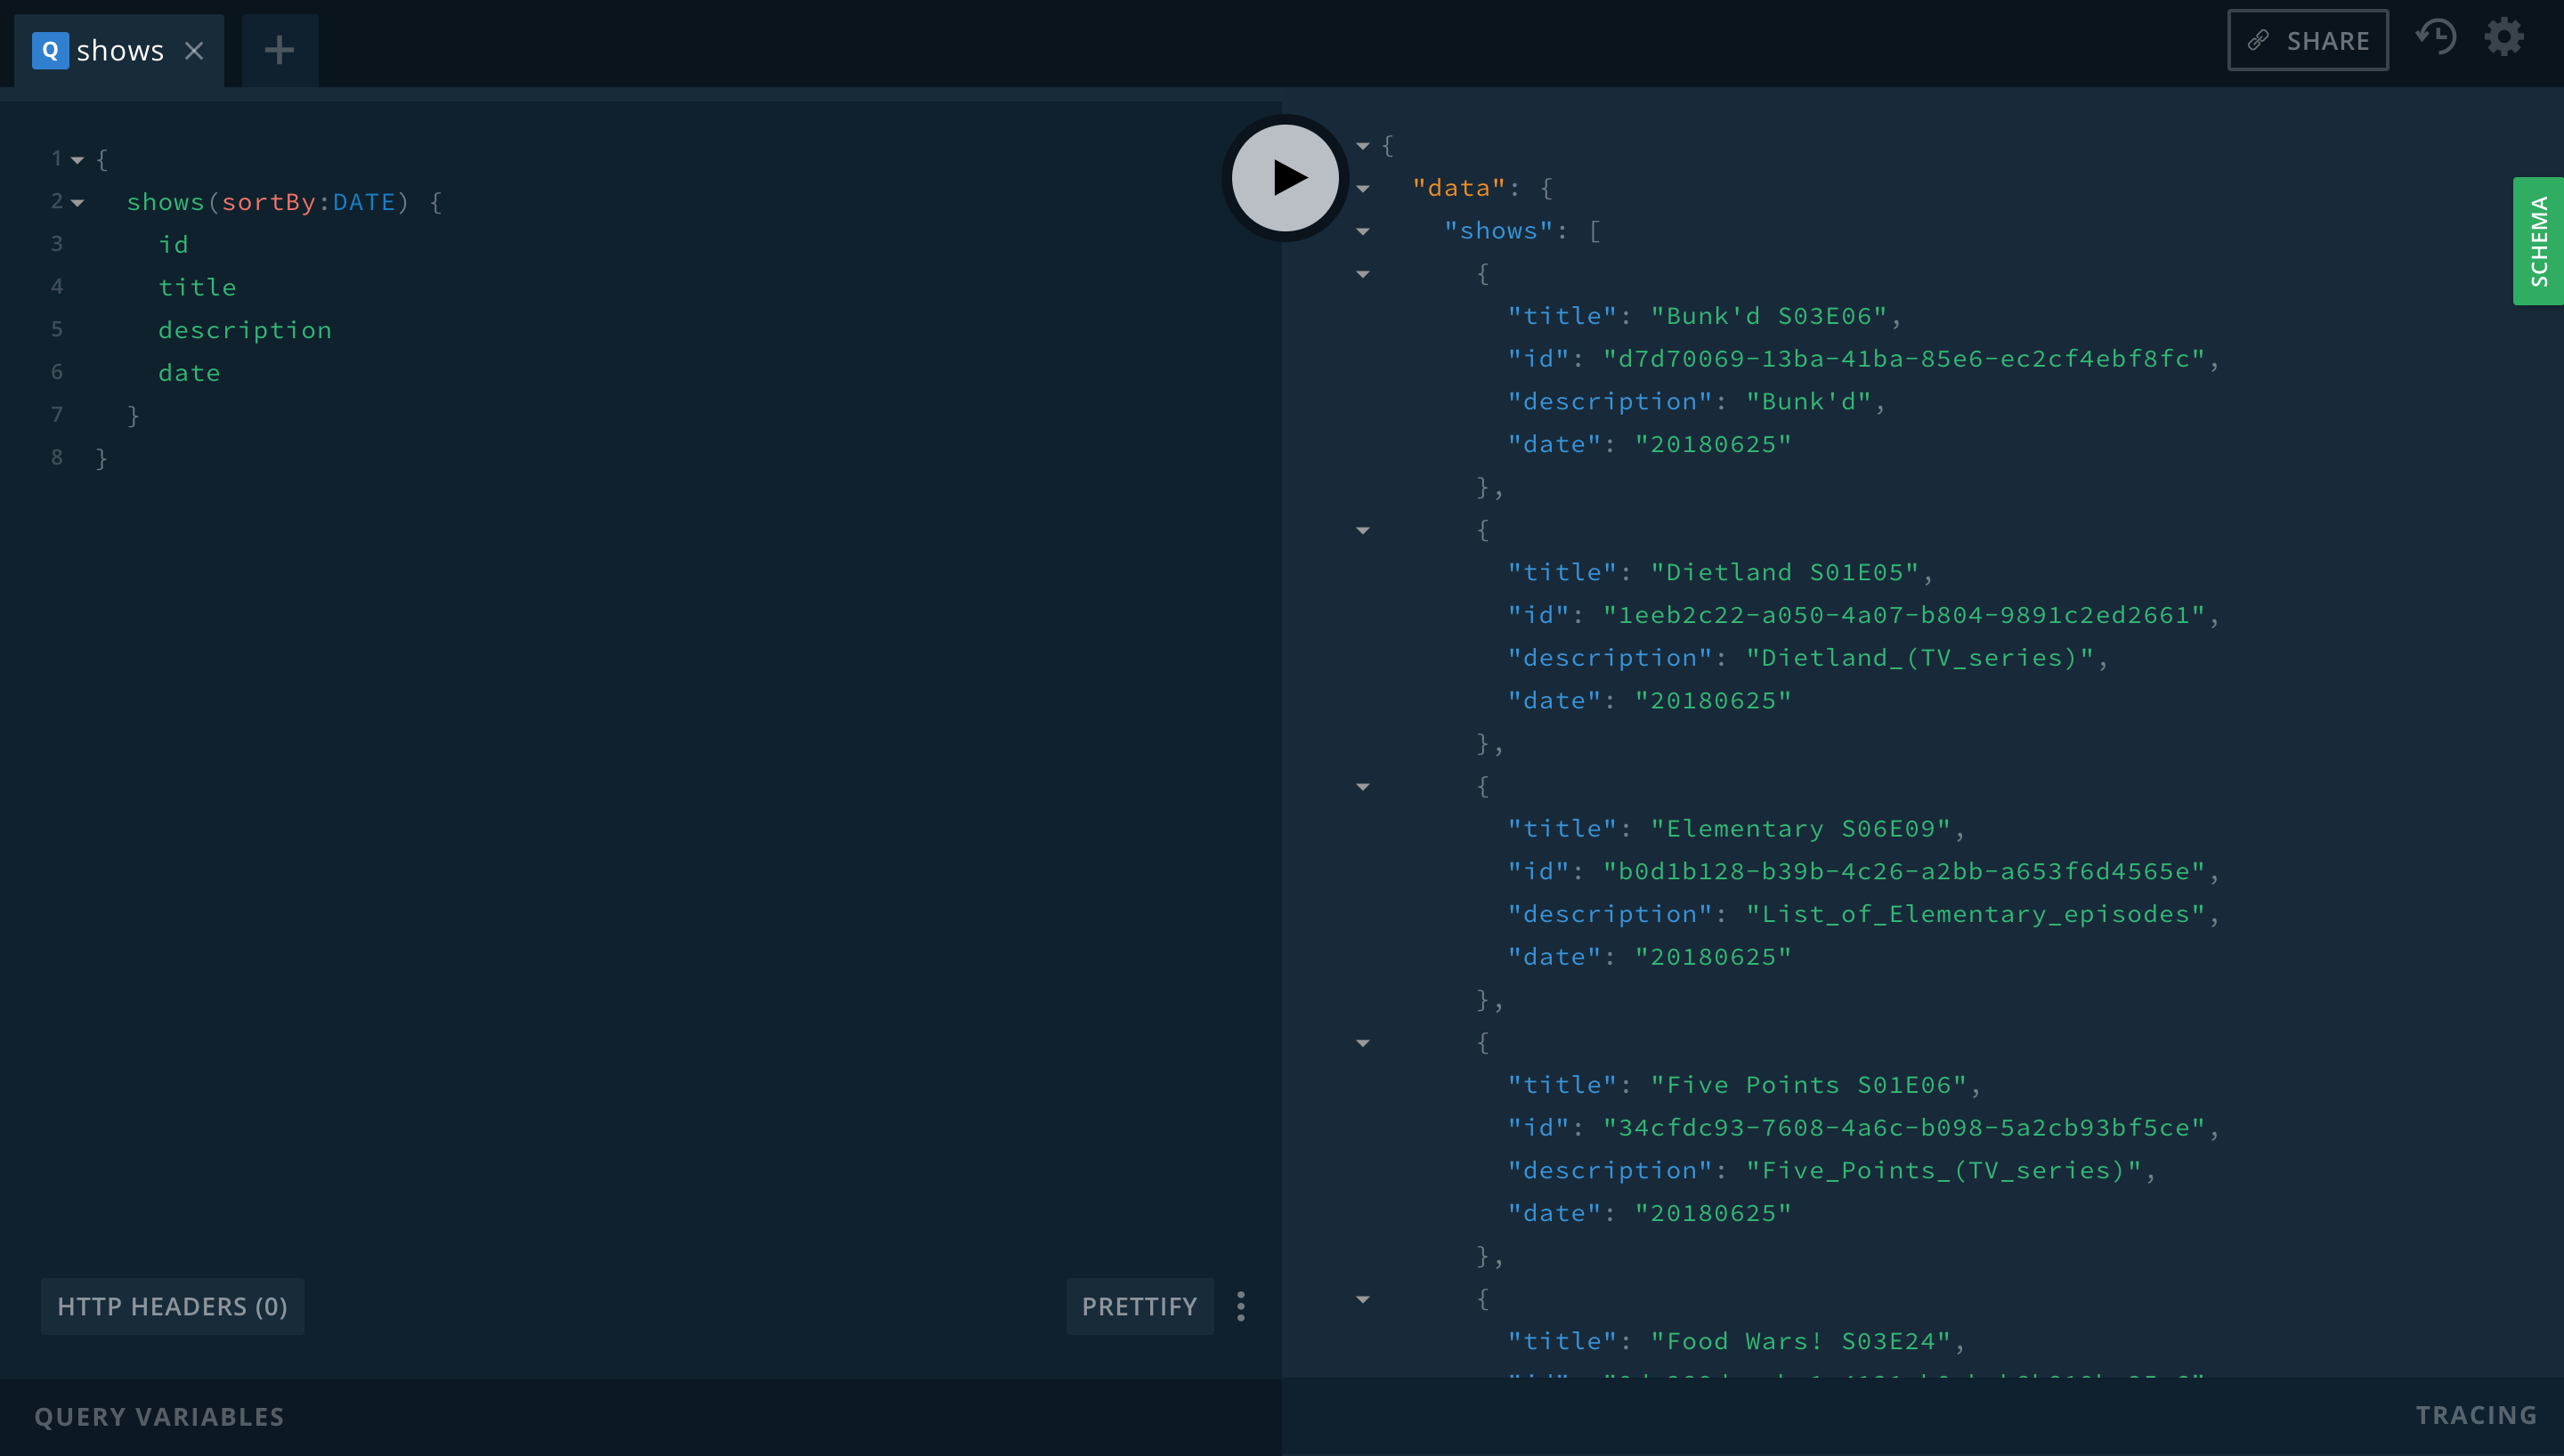This screenshot has width=2564, height=1456.
Task: Collapse the query block at line 1
Action: coord(77,160)
